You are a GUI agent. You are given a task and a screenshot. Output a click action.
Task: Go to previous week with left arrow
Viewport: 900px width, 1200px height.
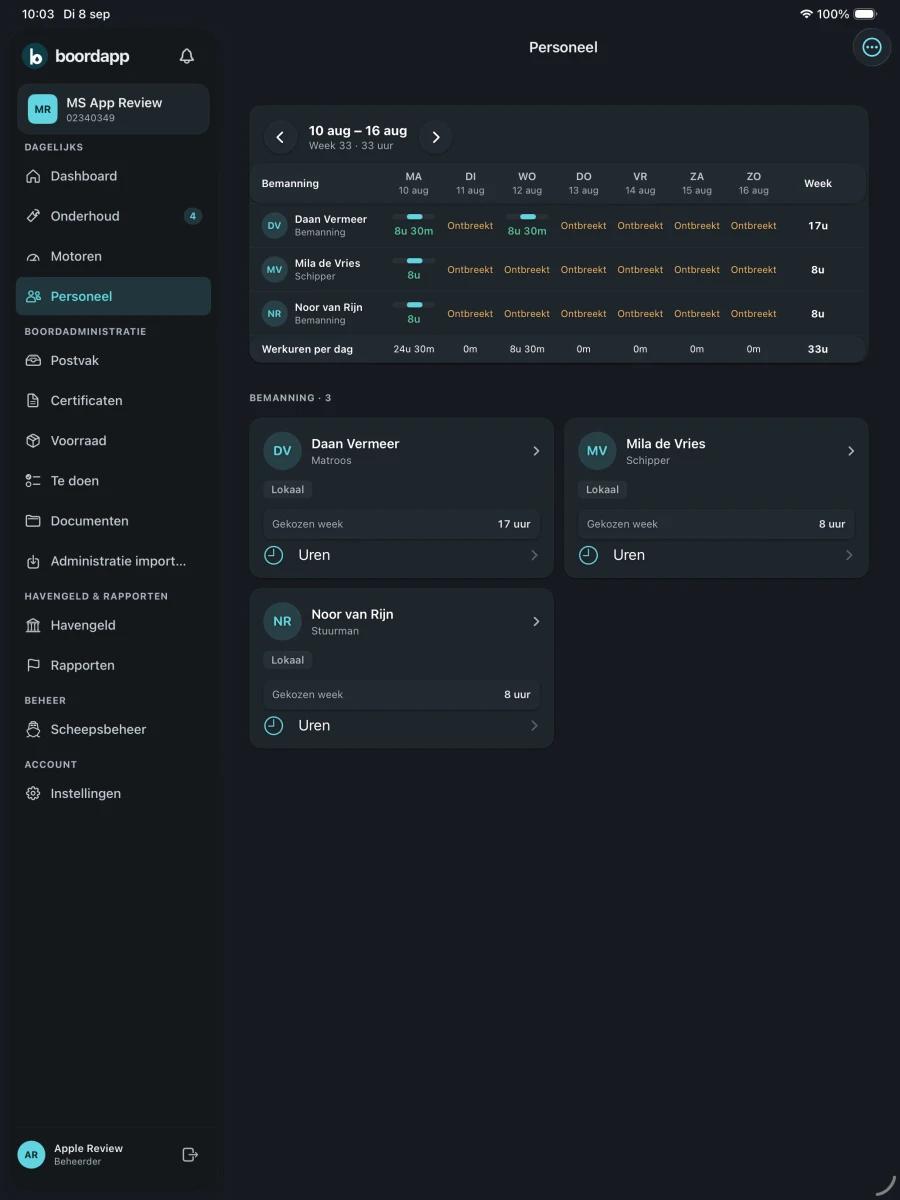coord(280,138)
